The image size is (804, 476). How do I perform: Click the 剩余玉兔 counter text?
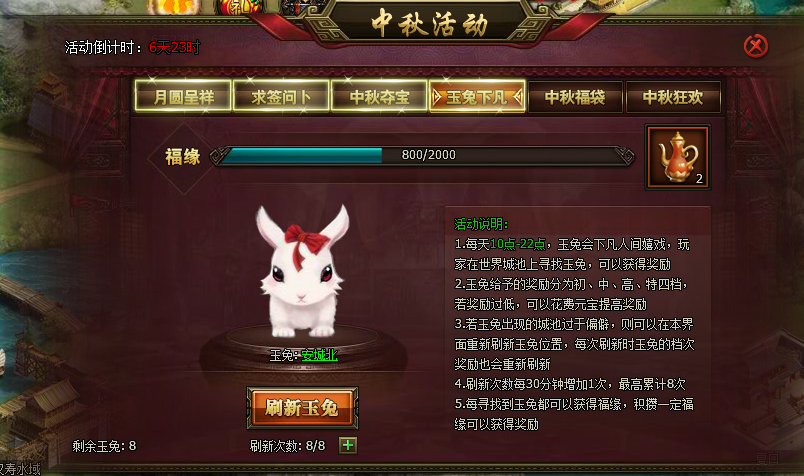pos(104,446)
